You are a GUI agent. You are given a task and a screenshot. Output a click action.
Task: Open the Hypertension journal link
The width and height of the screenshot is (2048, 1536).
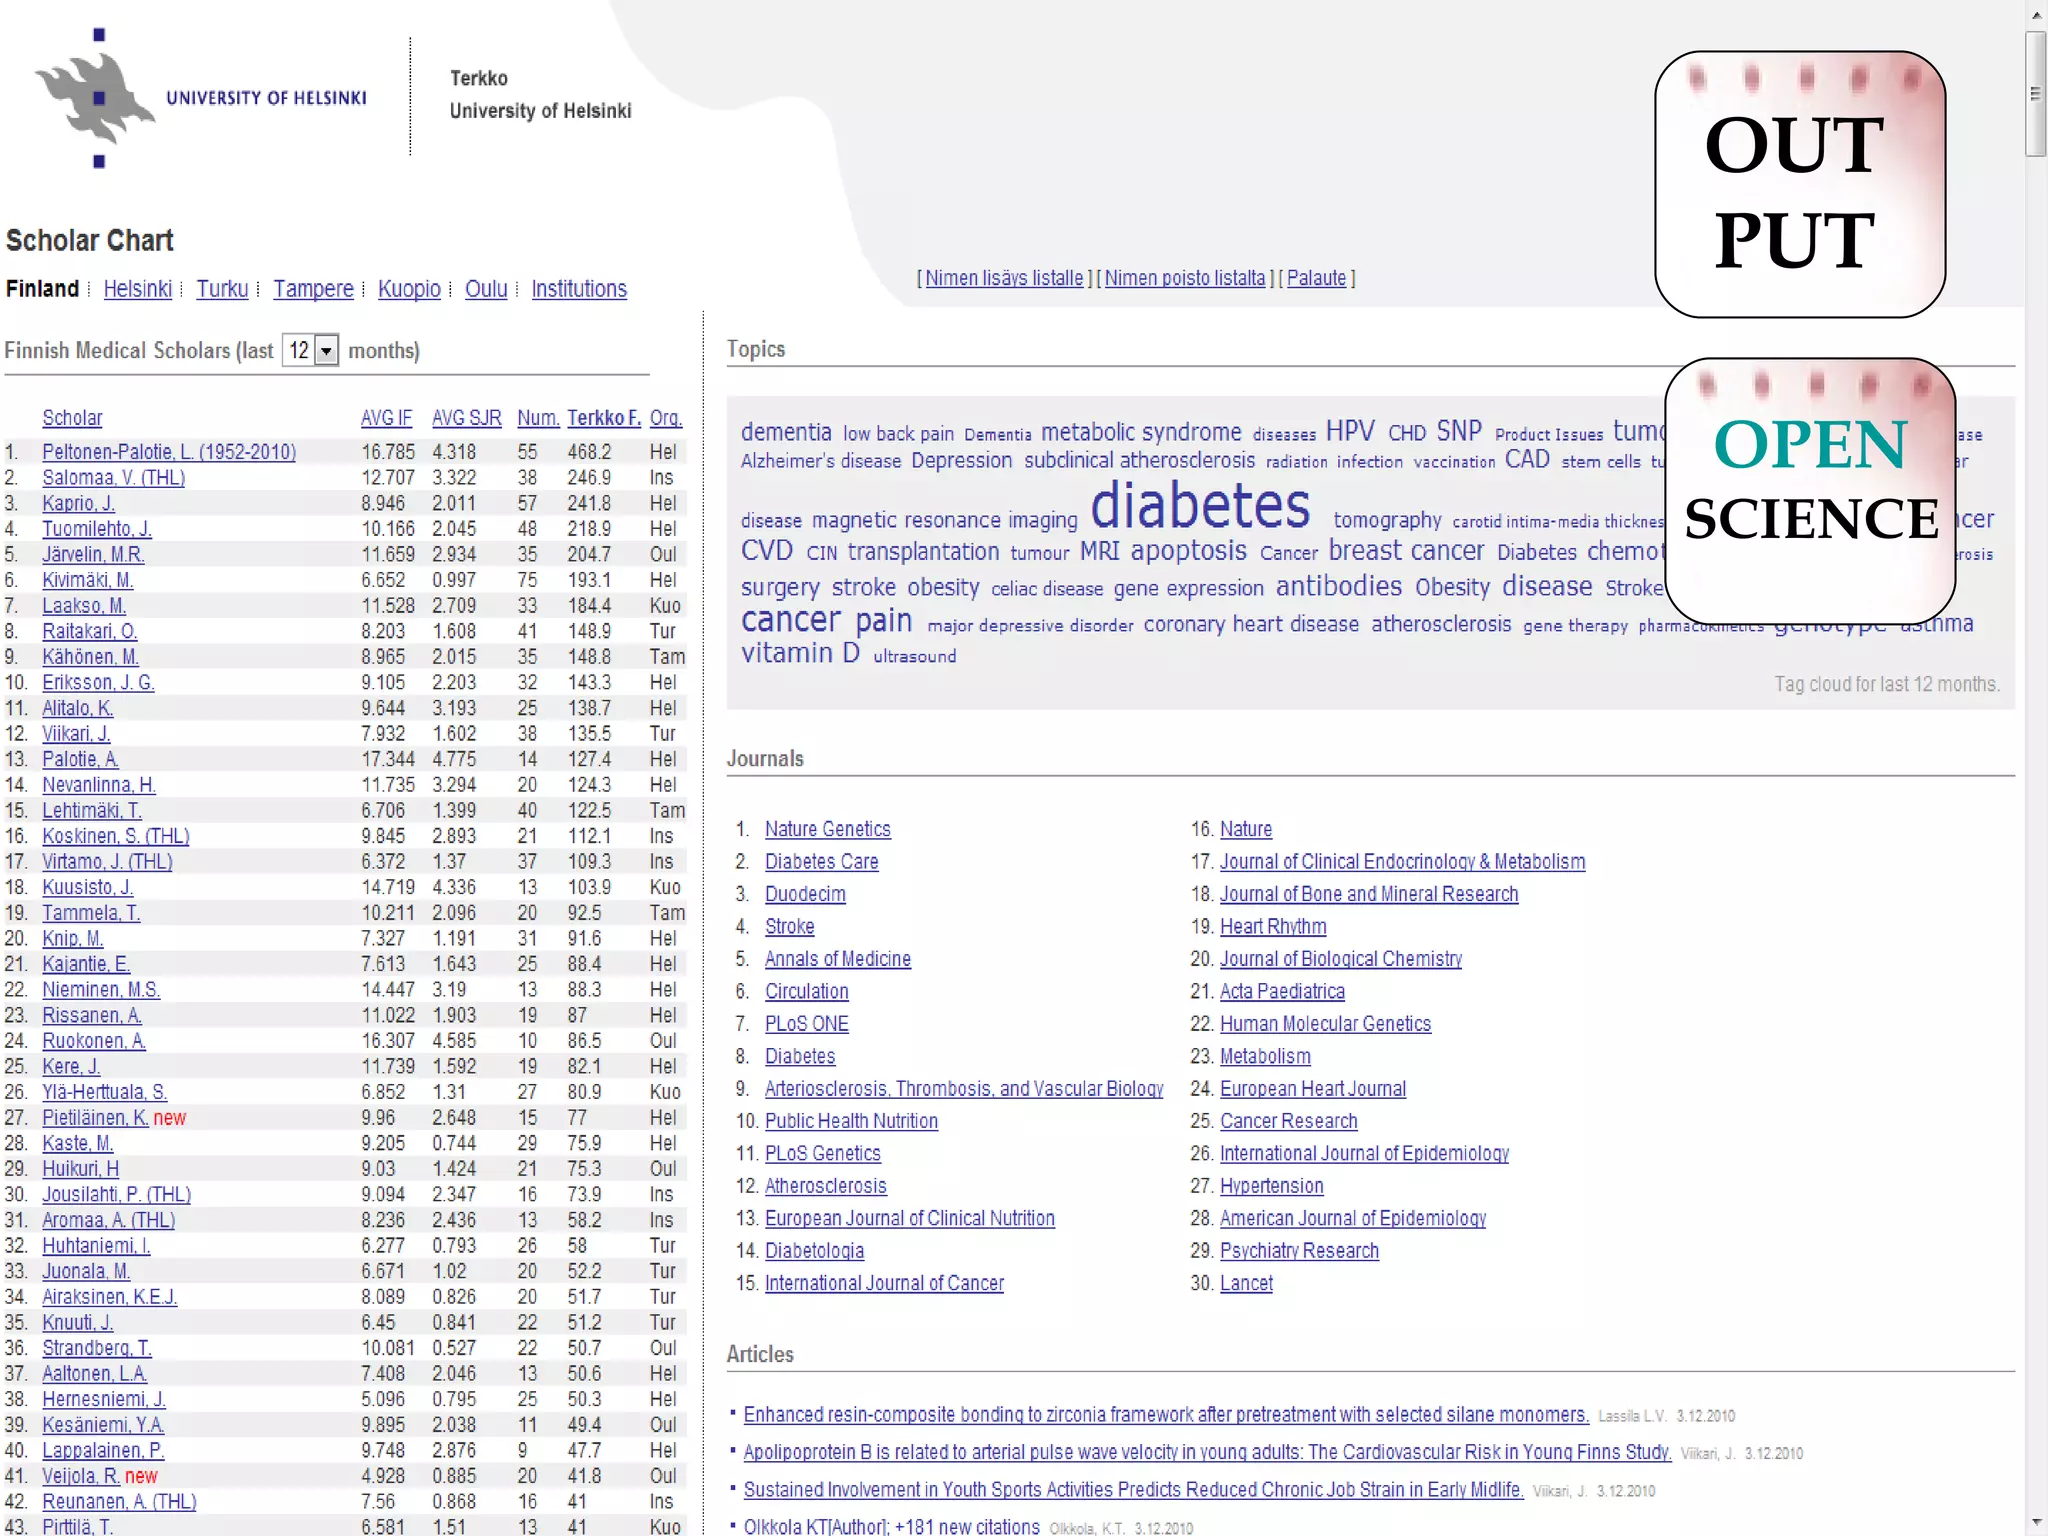pyautogui.click(x=1271, y=1186)
